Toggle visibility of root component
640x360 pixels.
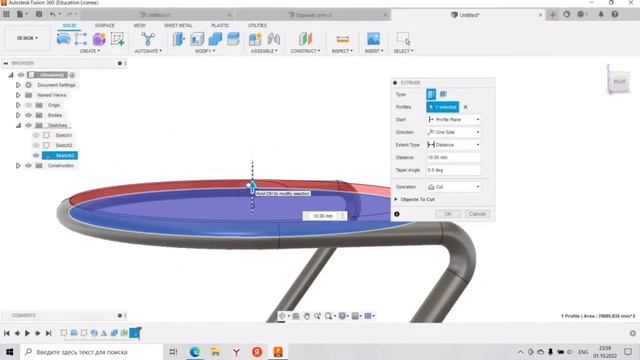coord(21,75)
